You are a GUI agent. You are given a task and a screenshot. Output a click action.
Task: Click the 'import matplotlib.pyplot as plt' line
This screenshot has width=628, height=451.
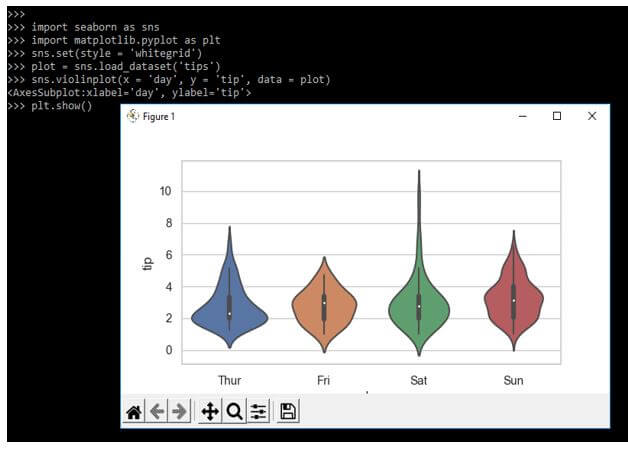[x=114, y=40]
